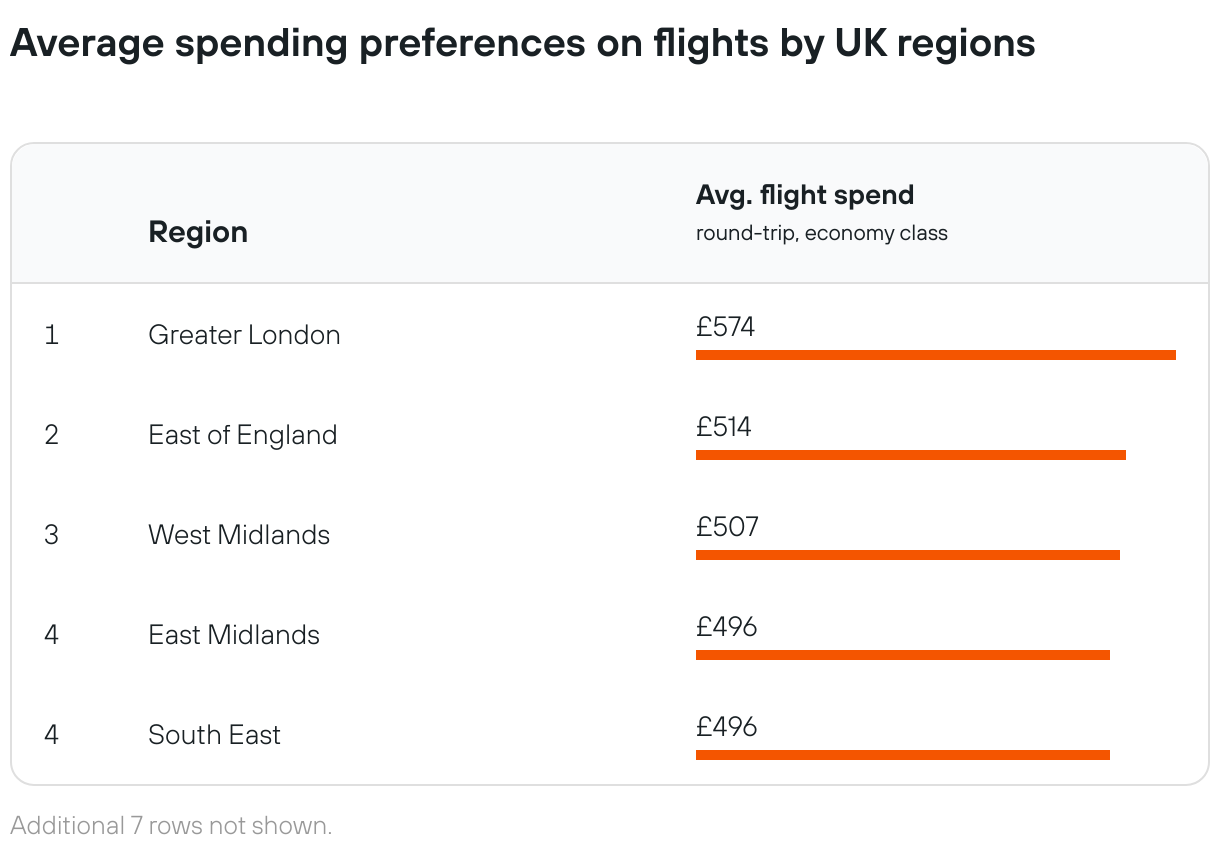Click rank number 1 beside Greater London
1220x852 pixels.
click(51, 335)
